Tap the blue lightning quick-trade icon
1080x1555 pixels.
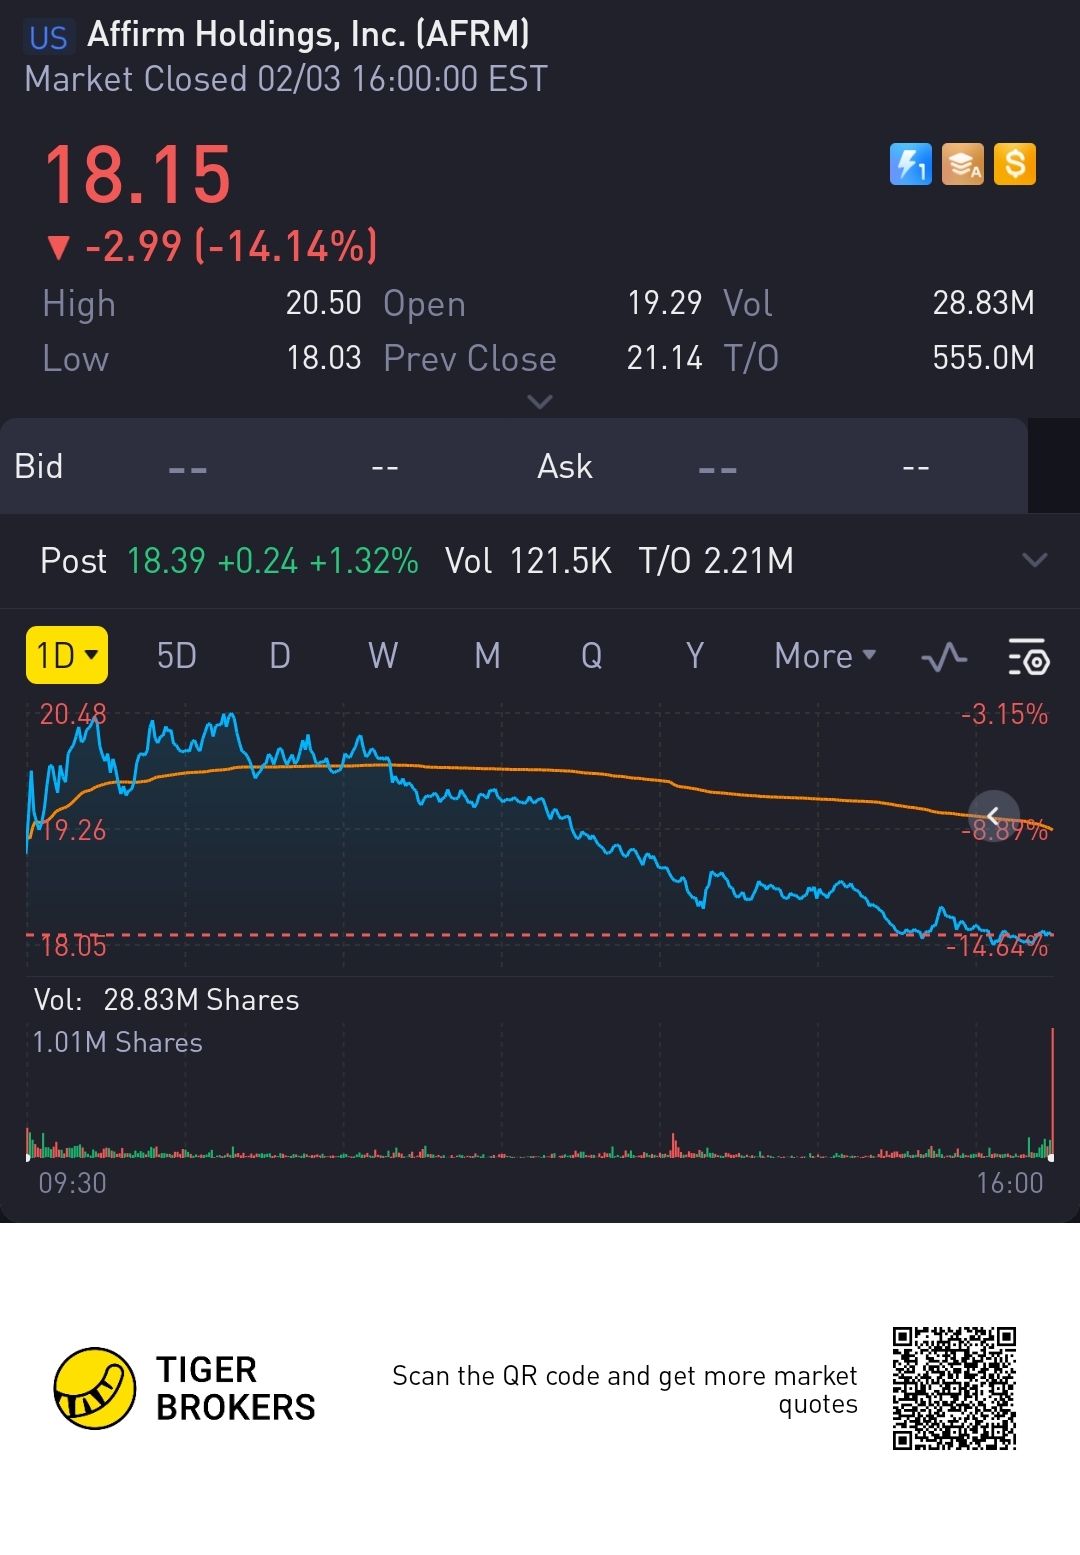tap(910, 164)
